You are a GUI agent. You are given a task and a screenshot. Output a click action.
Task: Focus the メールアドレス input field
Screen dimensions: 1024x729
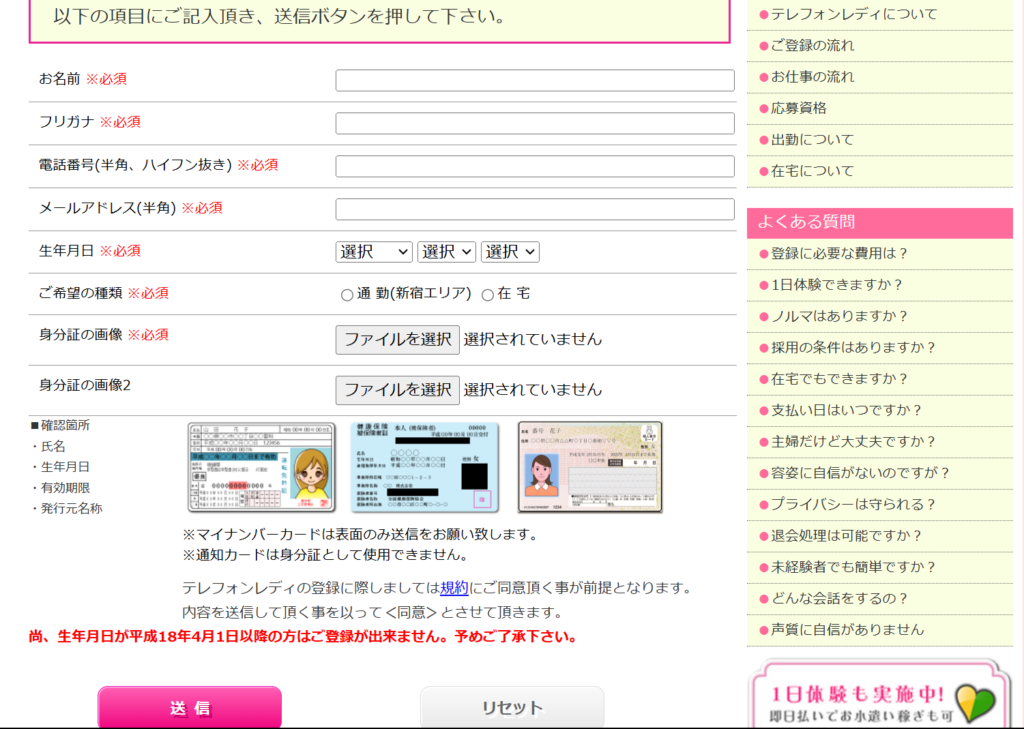tap(535, 209)
